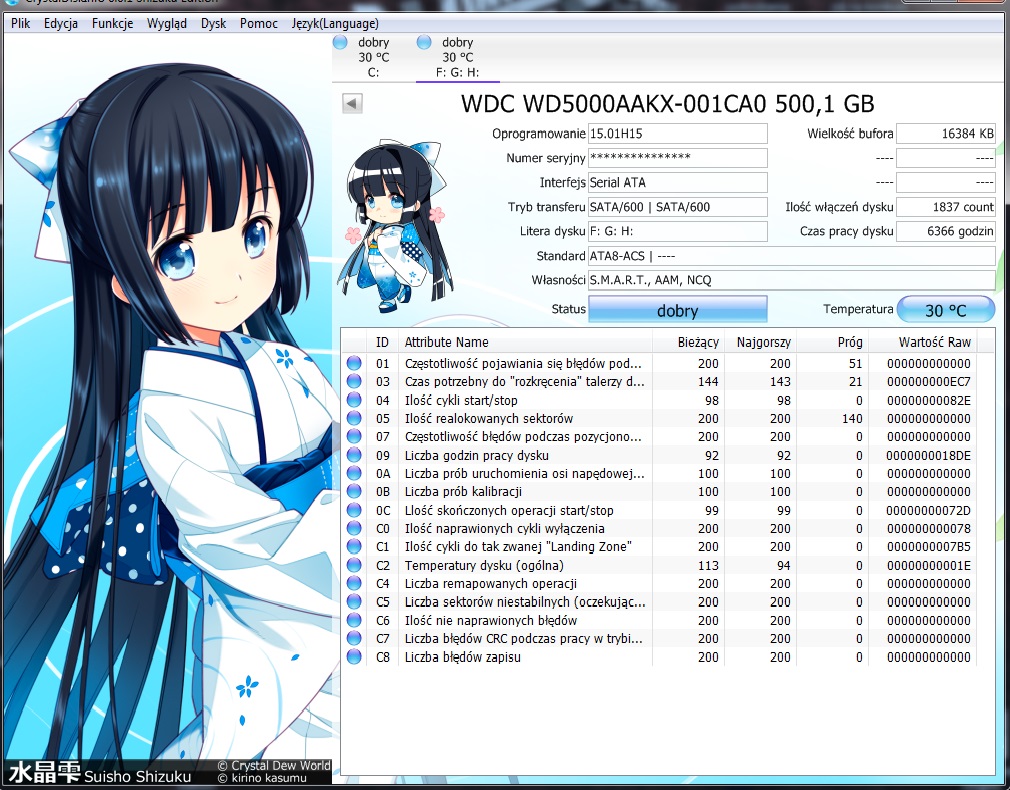1010x790 pixels.
Task: Click the previous disk arrow button
Action: (x=352, y=103)
